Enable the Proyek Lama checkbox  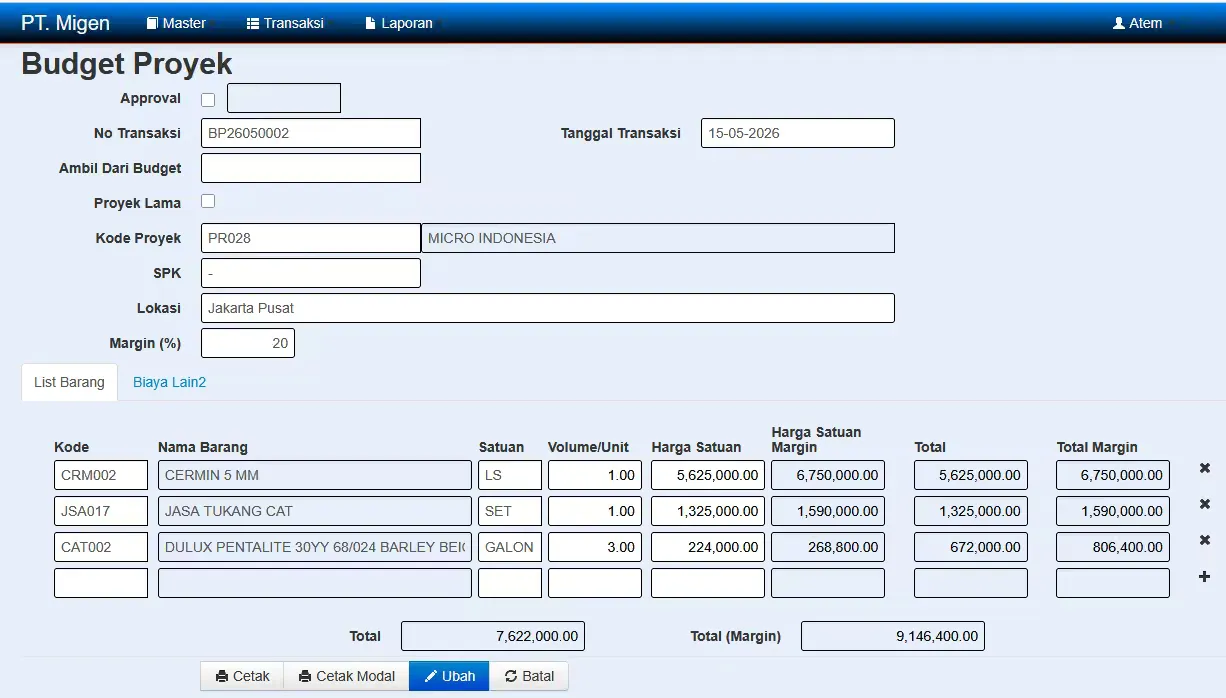click(x=208, y=201)
